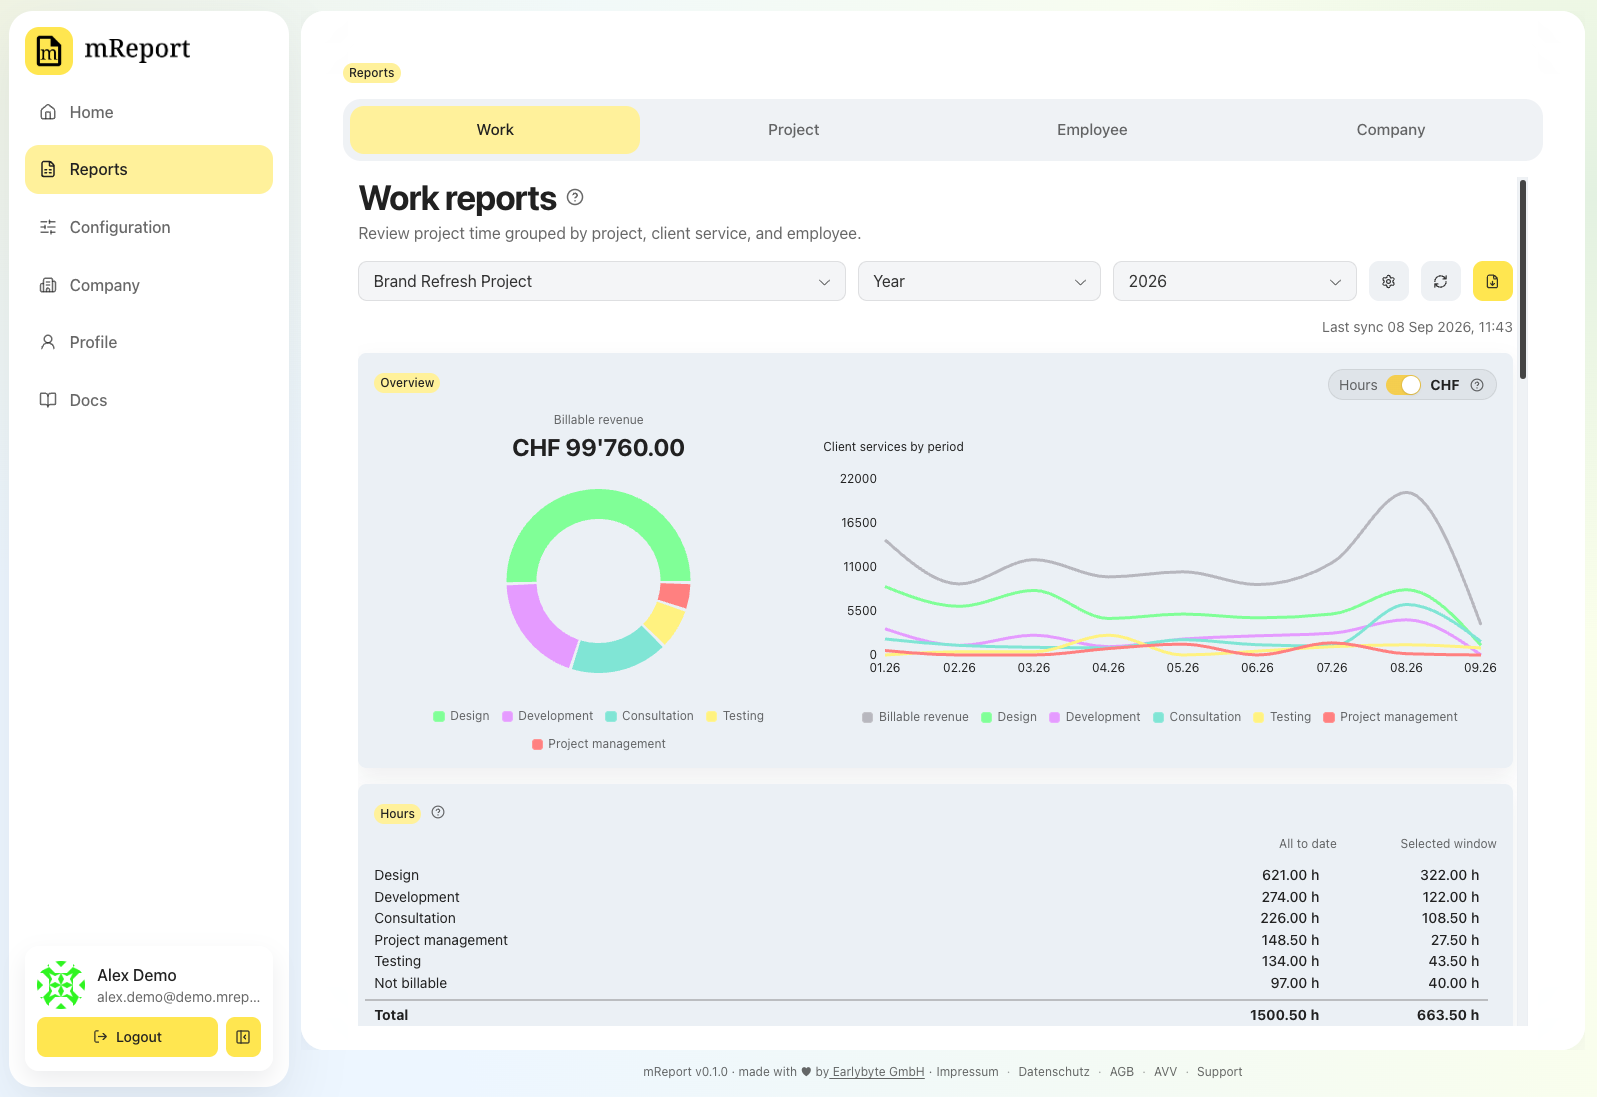Open Home from sidebar
Screen dimensions: 1597x1097
149,112
